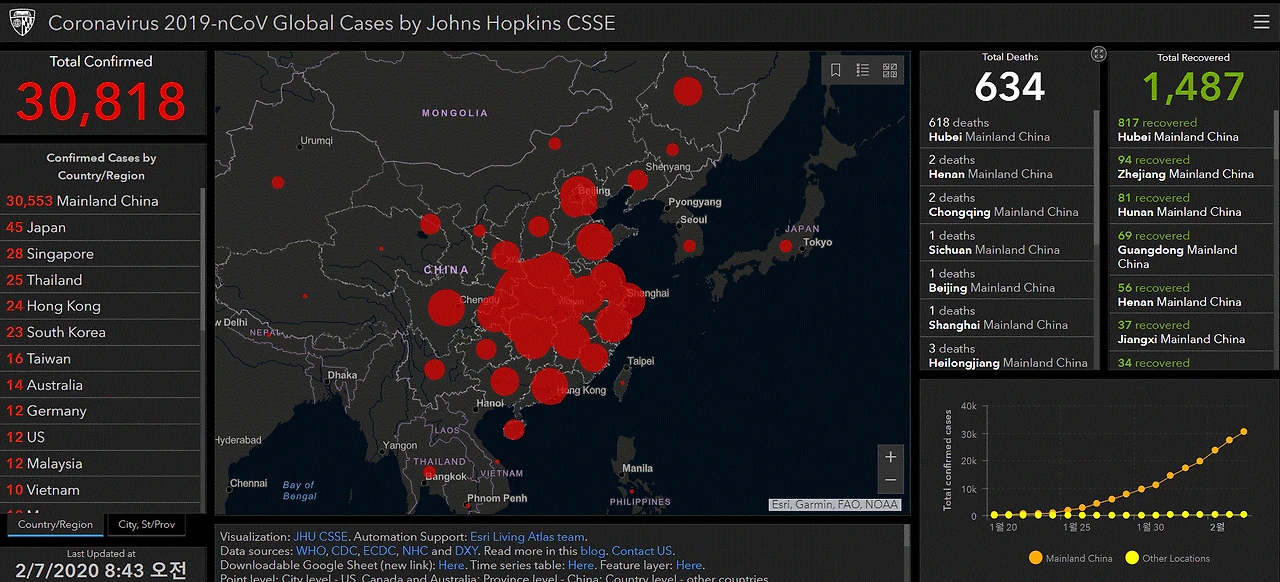
Task: Select 817 recovered Hubei row
Action: (1191, 129)
